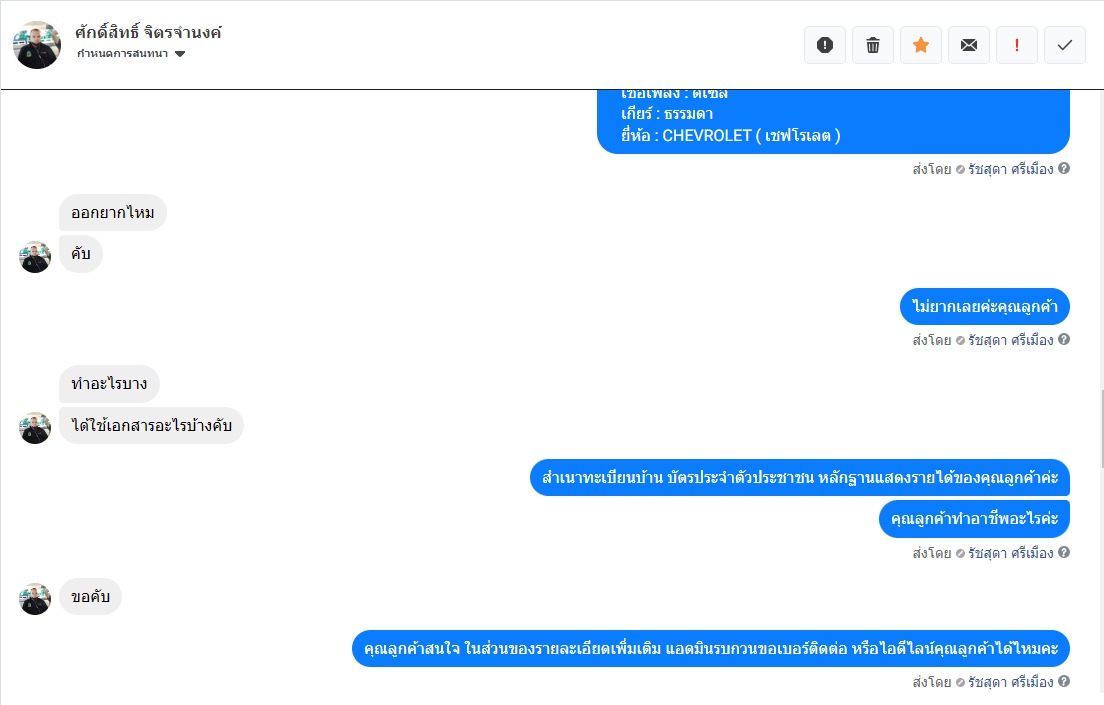Image resolution: width=1104 pixels, height=705 pixels.
Task: Click the สำเนาทะเบียนบ้าน documents reply bubble
Action: click(x=800, y=478)
